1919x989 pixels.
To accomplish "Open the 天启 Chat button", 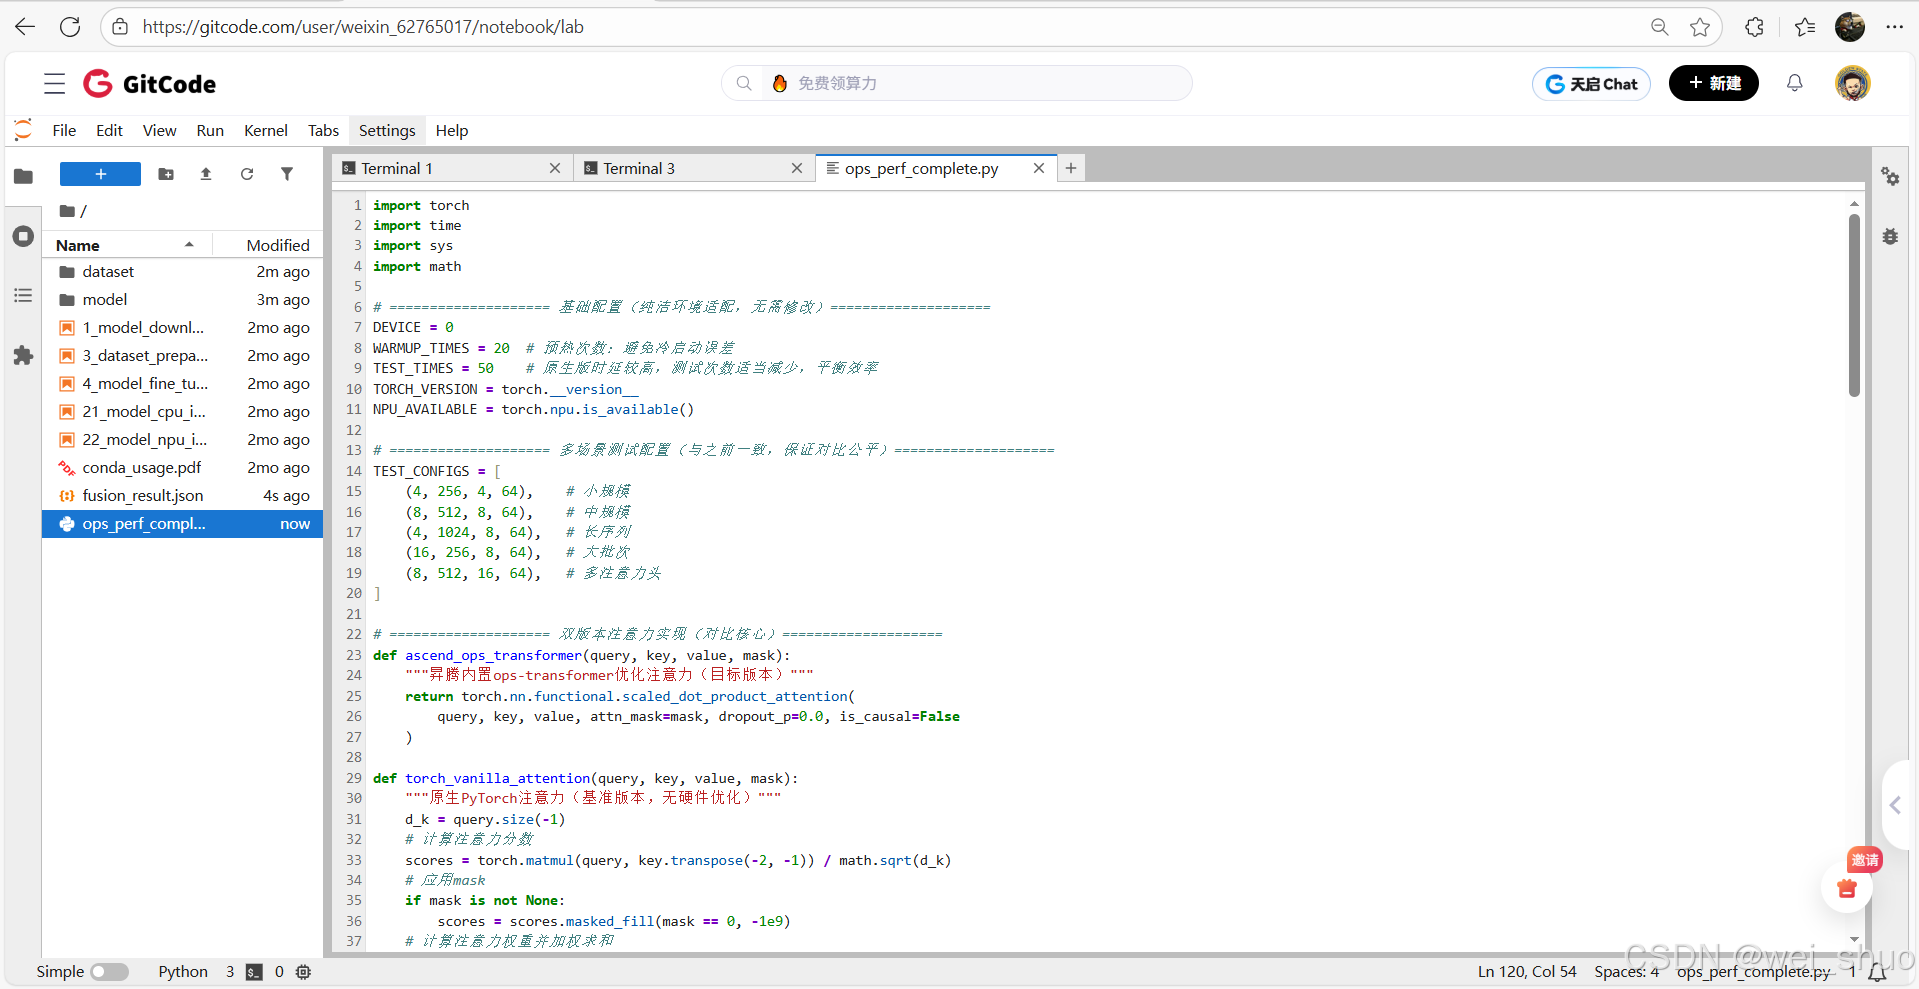I will [1591, 84].
